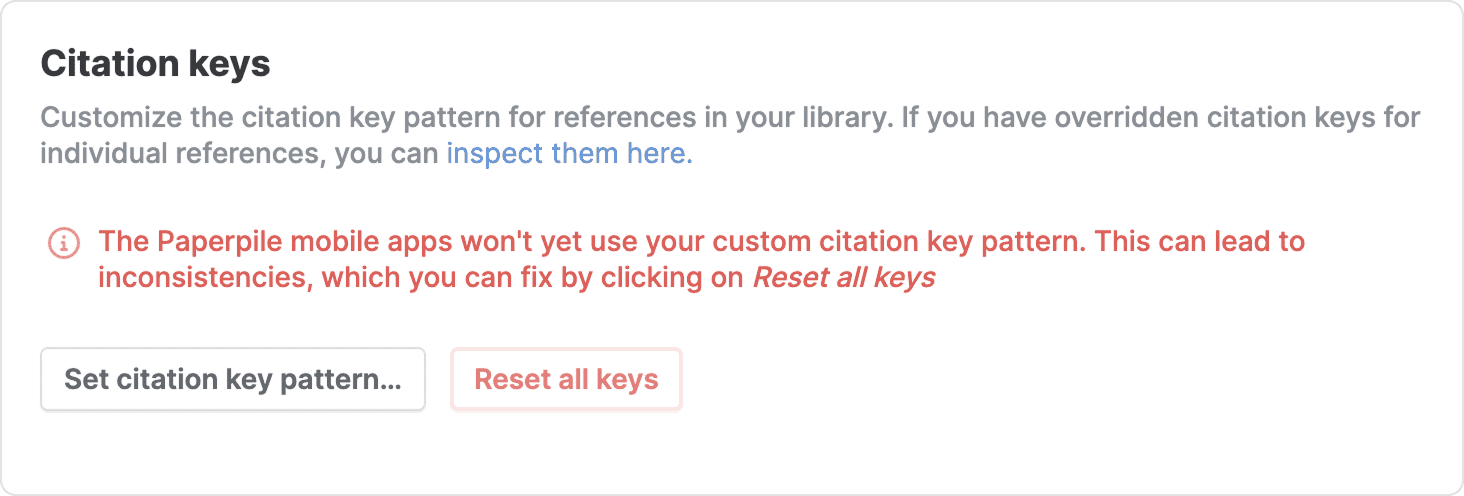This screenshot has width=1464, height=496.
Task: Click the info icon beside the warning
Action: pyautogui.click(x=64, y=242)
